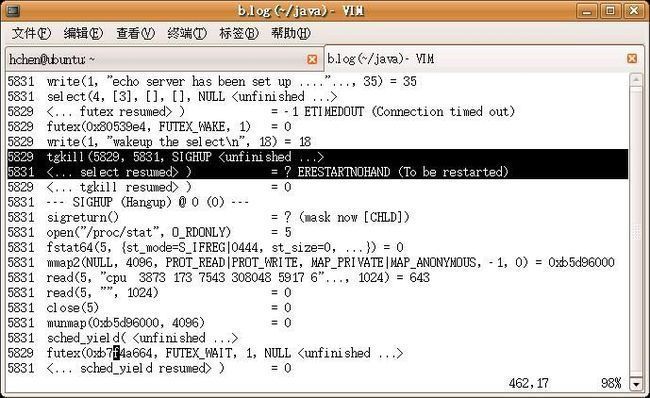
Task: Maximize the VIM terminal window
Action: click(610, 10)
